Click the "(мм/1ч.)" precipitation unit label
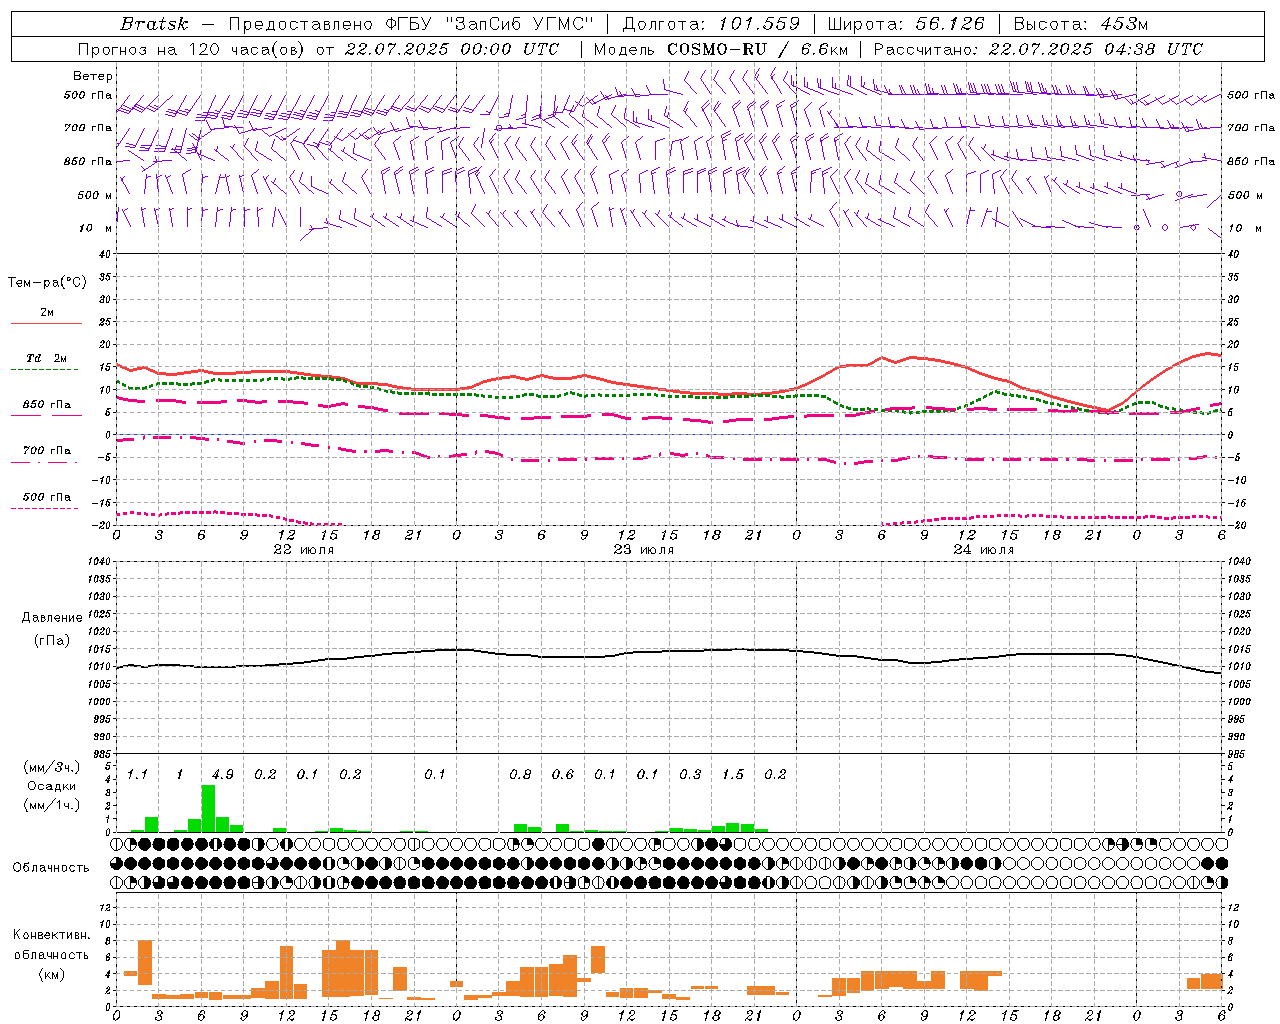The height and width of the screenshot is (1024, 1280). pyautogui.click(x=51, y=805)
